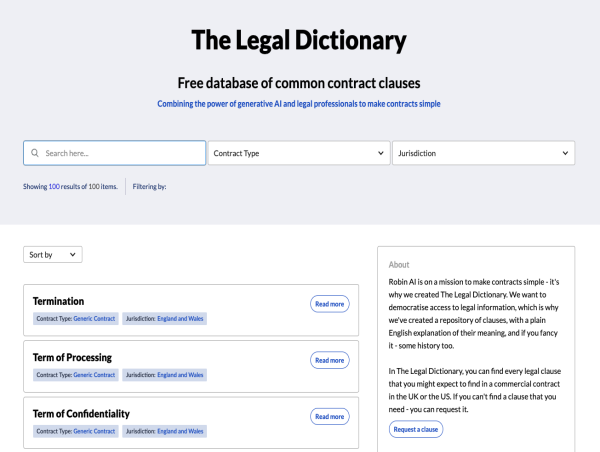Screen dimensions: 600x452
Task: Focus the 'Search here...' input field
Action: (x=114, y=153)
